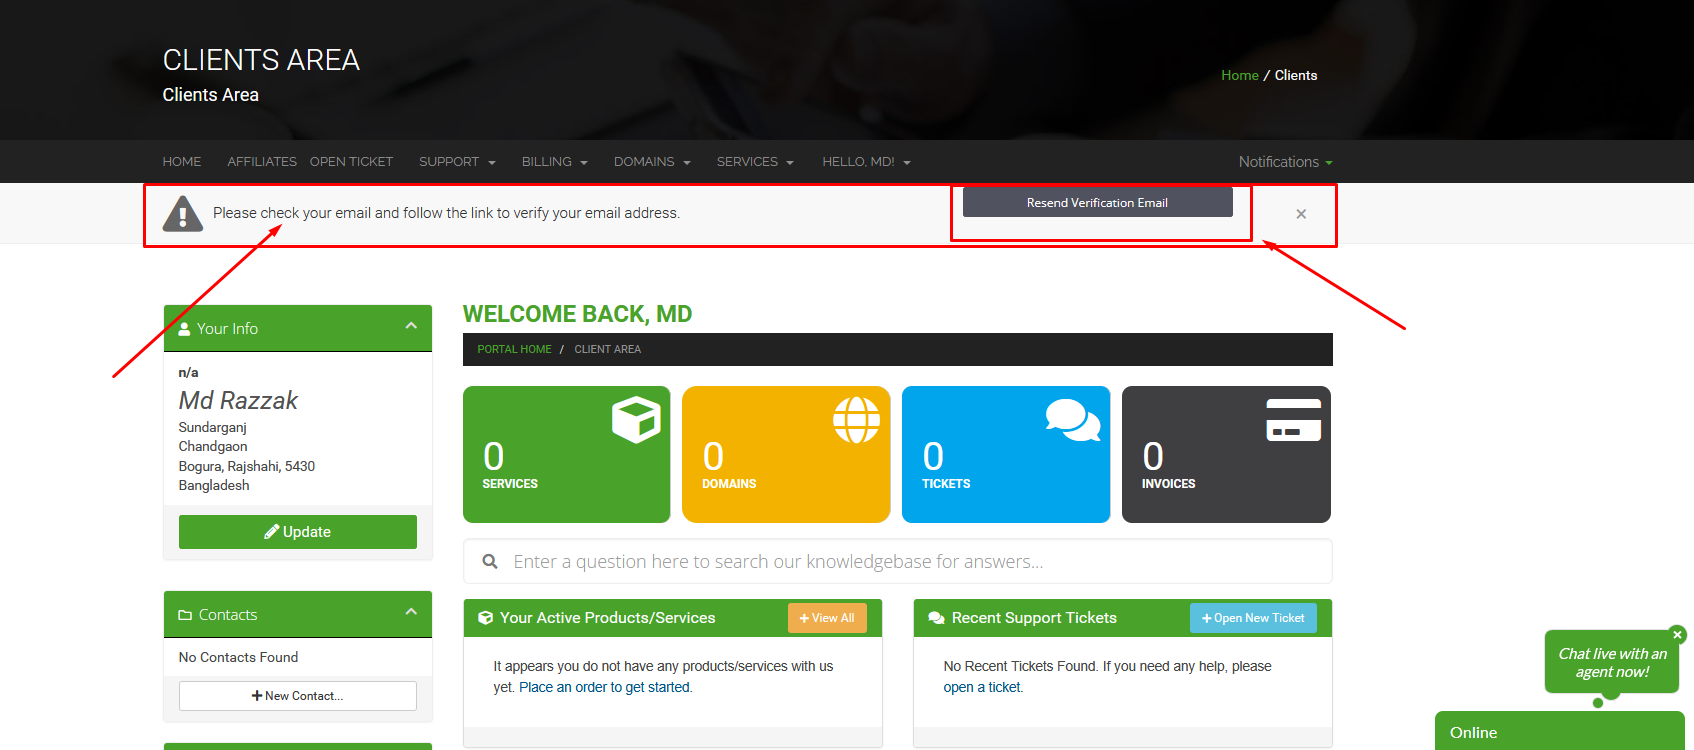Go to Affiliates in navigation bar
The height and width of the screenshot is (750, 1694).
coord(261,162)
